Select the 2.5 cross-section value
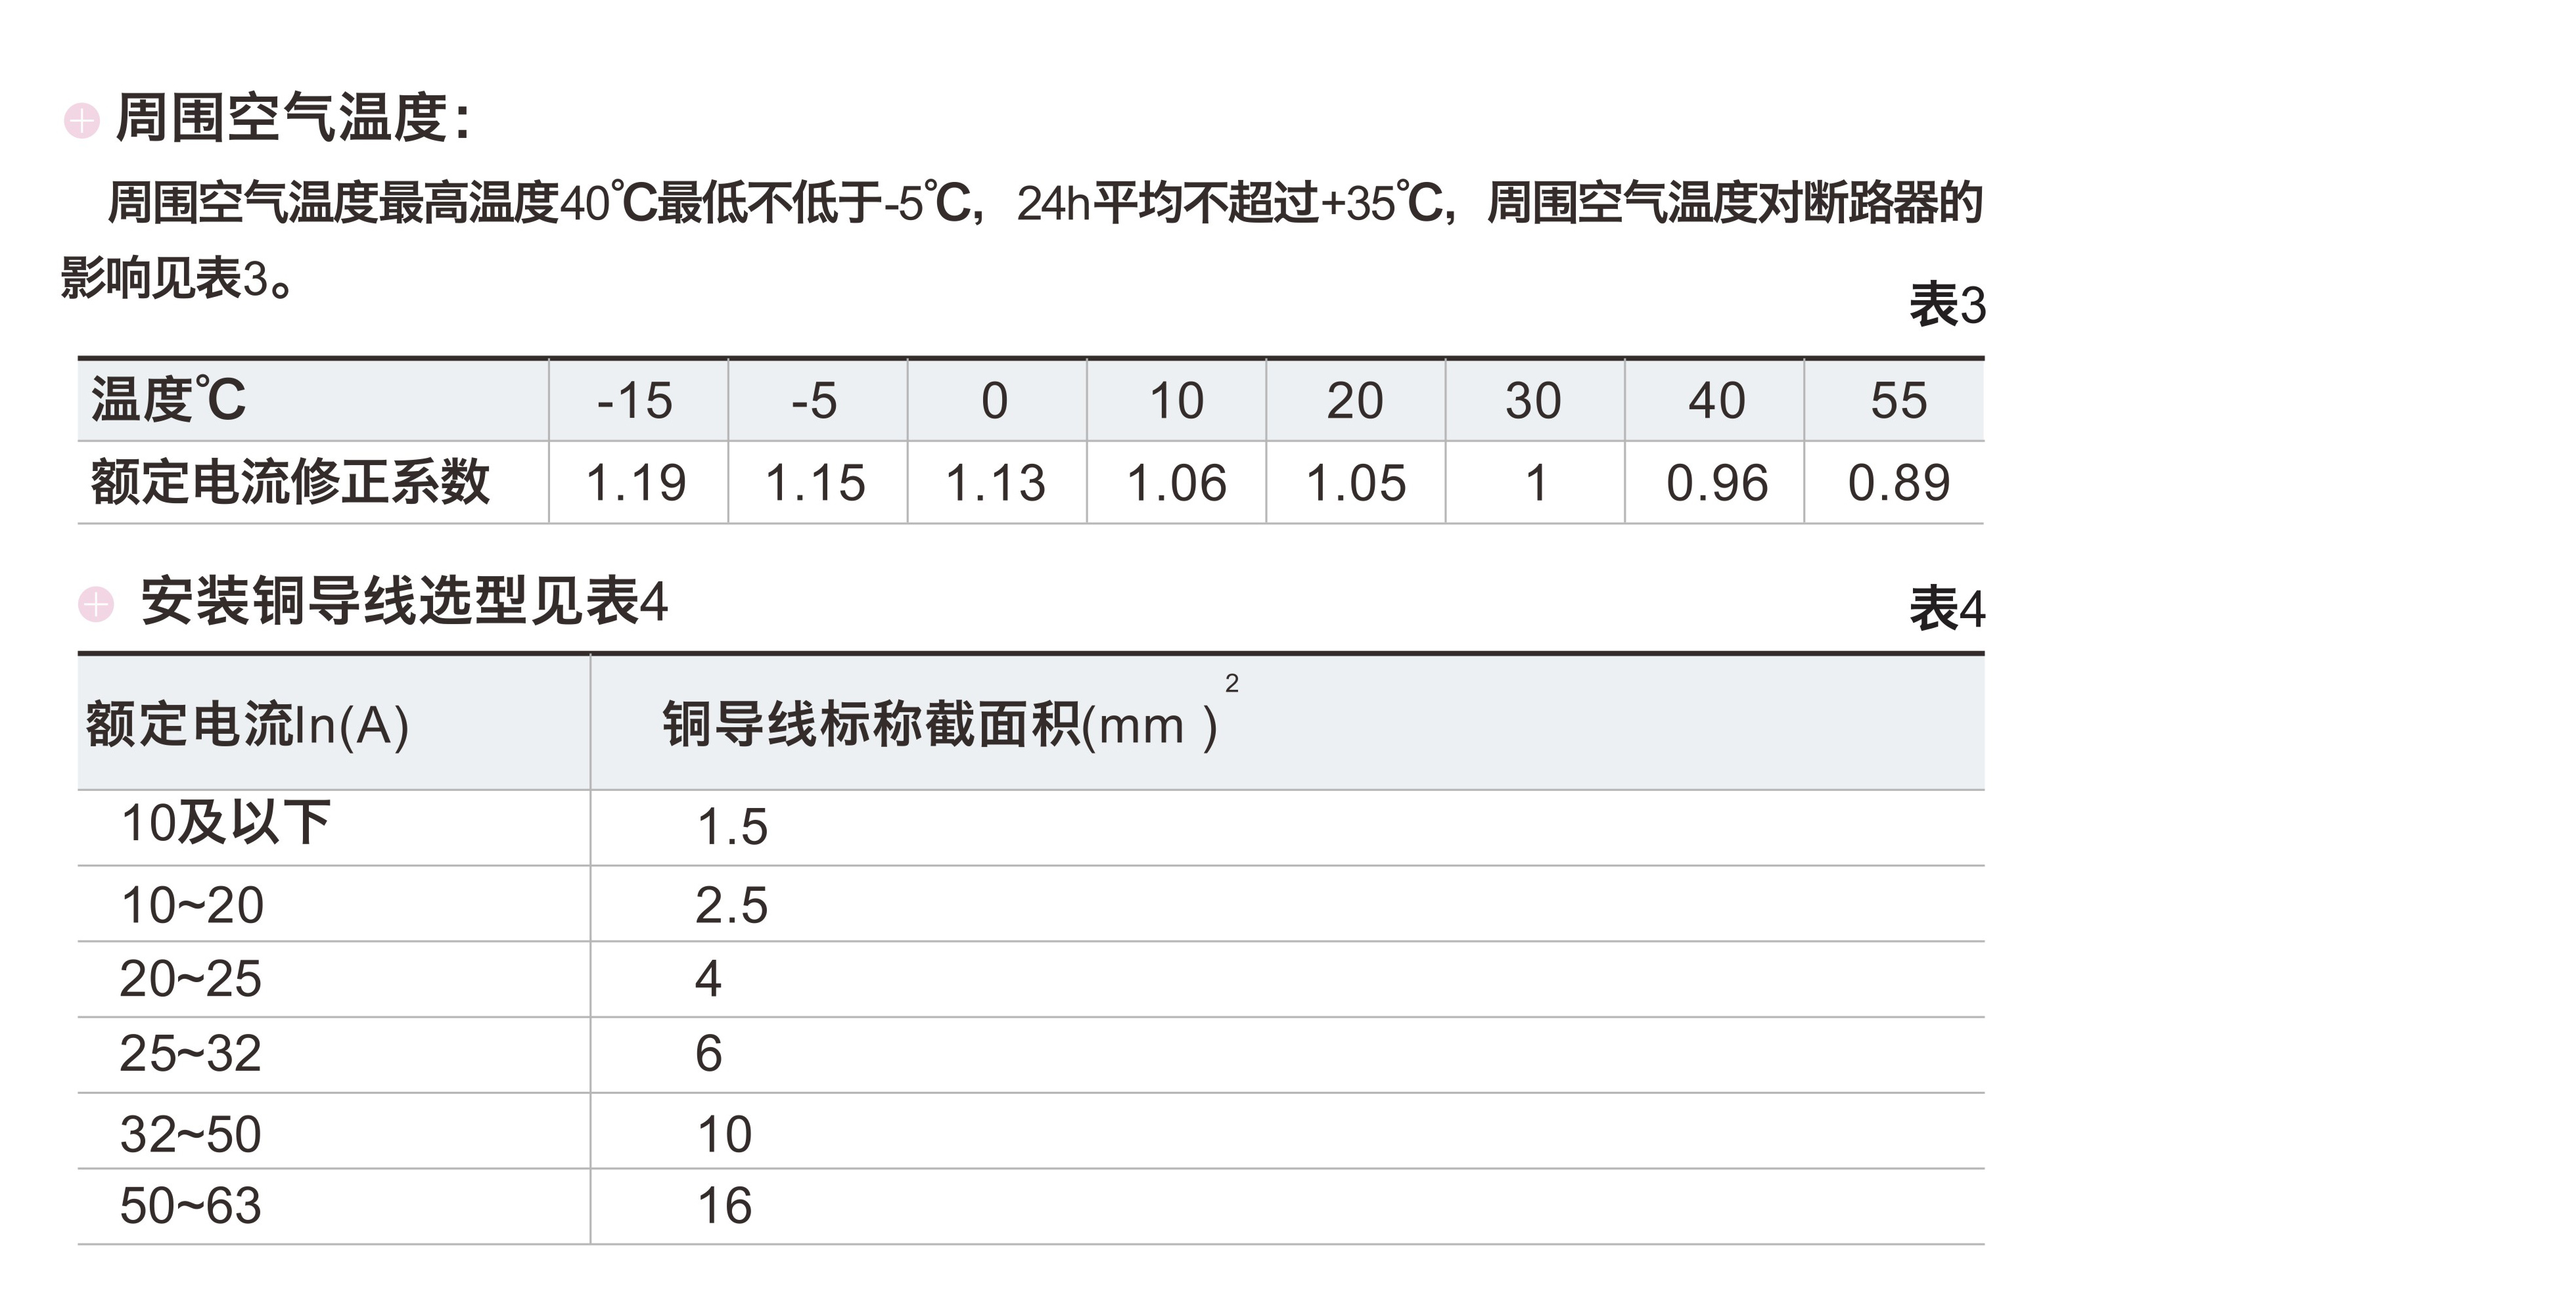 pyautogui.click(x=731, y=905)
